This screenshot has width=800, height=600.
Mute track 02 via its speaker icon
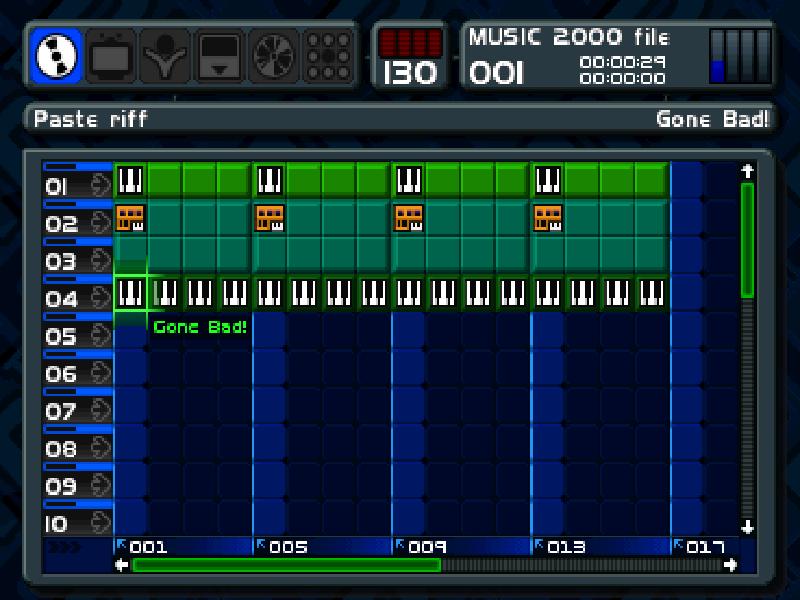tap(101, 223)
